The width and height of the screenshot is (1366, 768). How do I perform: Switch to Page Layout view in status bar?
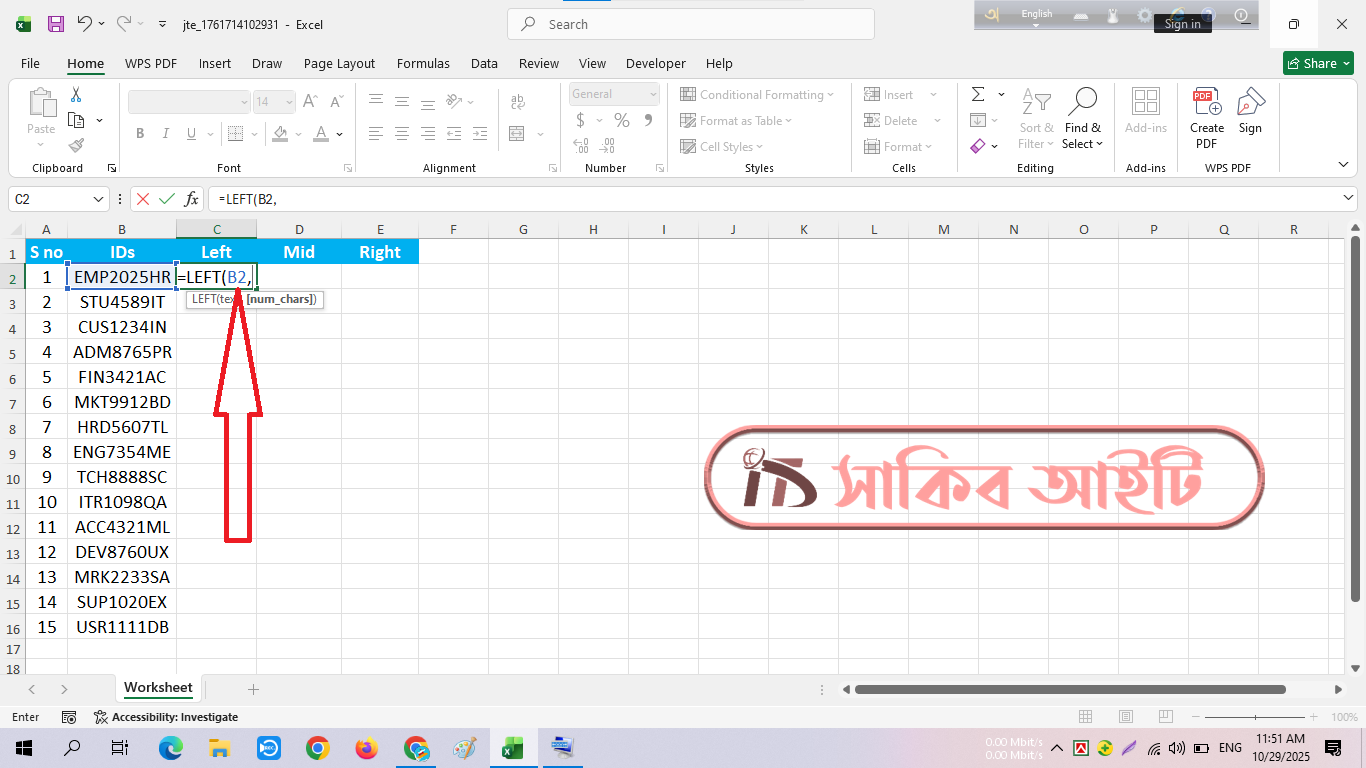(1126, 717)
